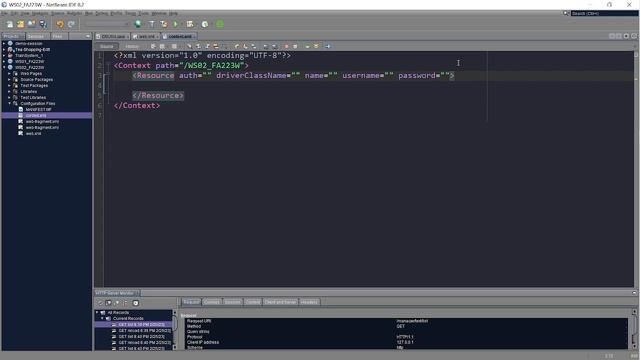Run the project with green play icon
640x360 pixels.
[x=176, y=24]
